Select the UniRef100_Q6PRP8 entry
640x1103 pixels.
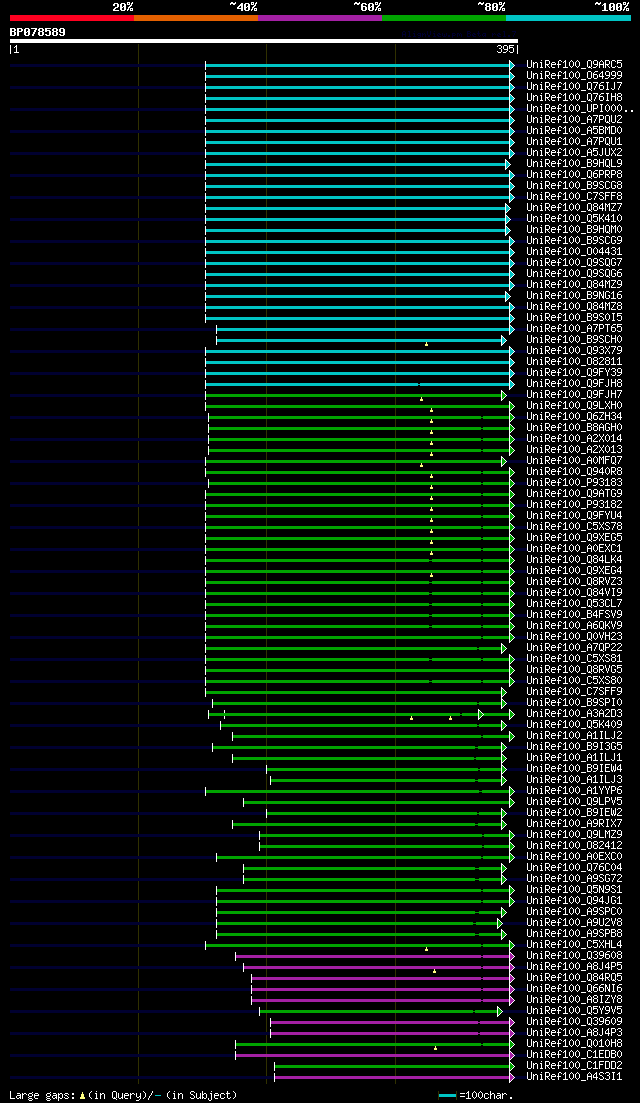[x=574, y=174]
